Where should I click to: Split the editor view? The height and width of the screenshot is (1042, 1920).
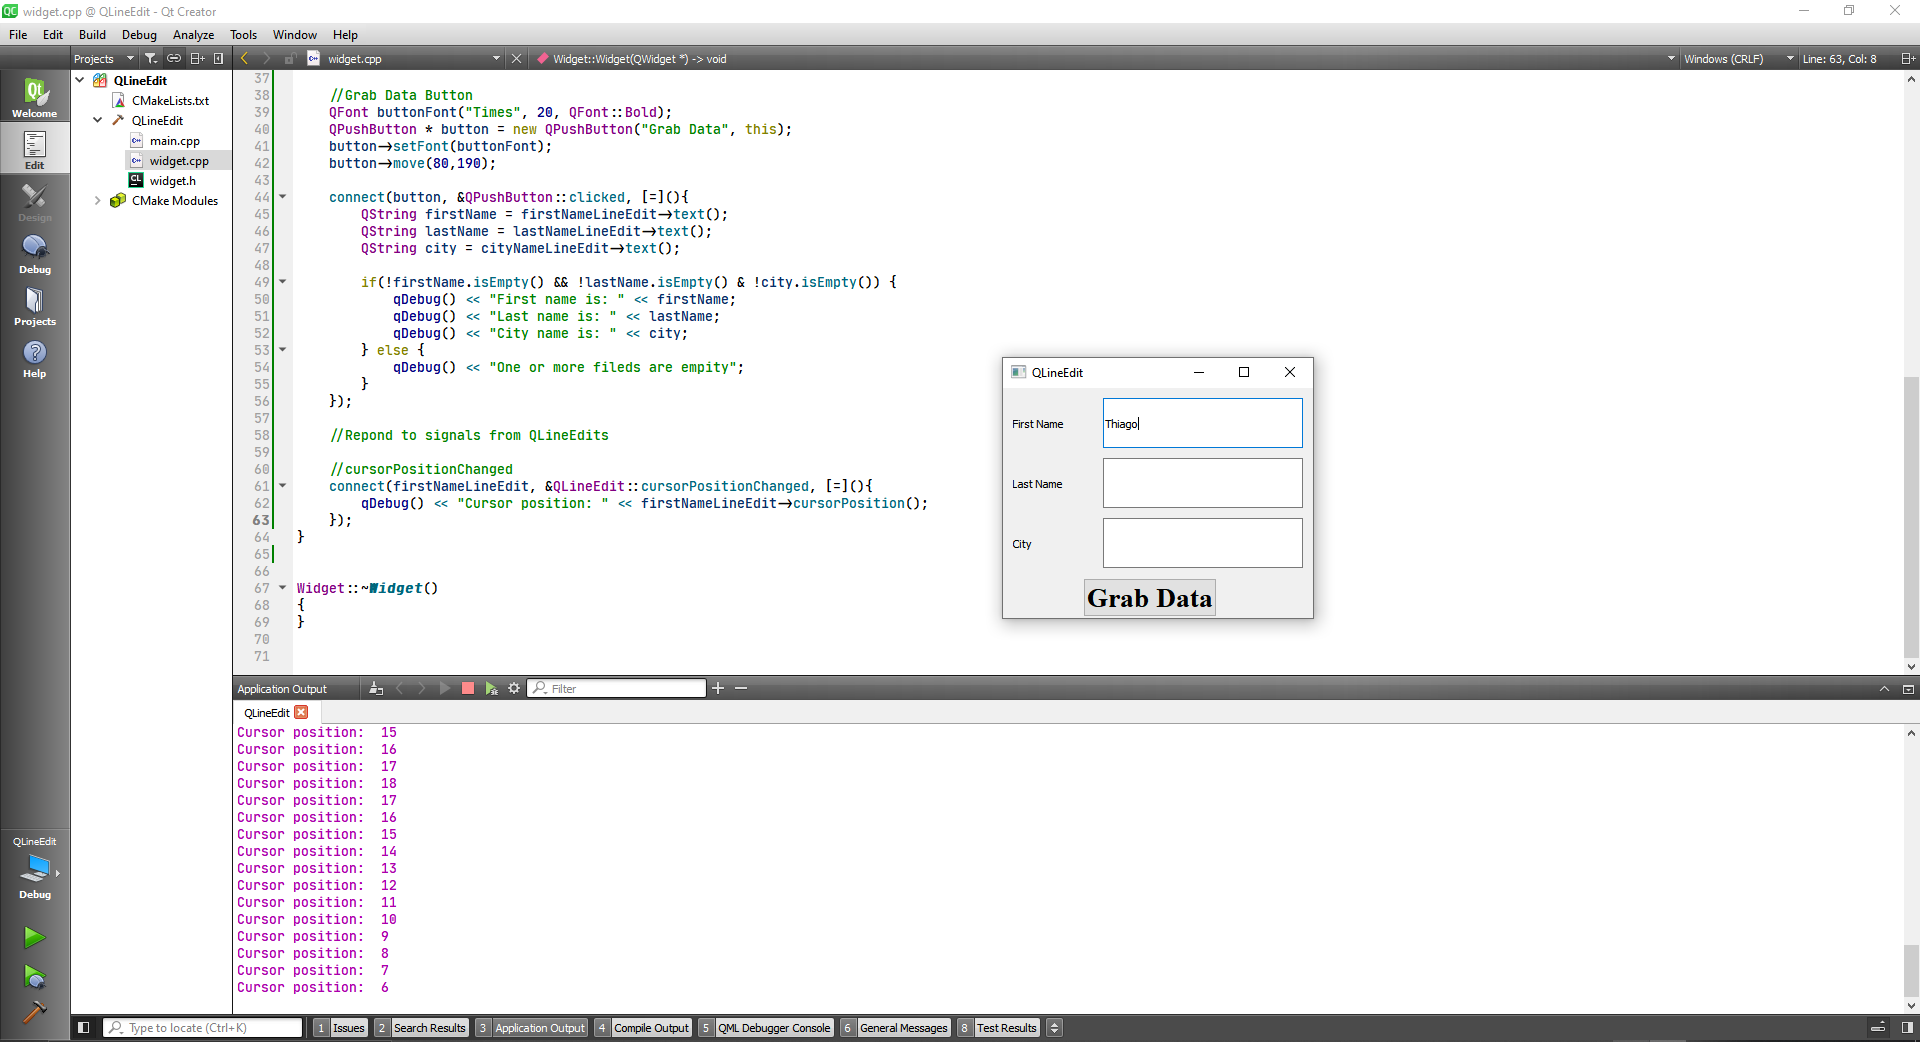(1908, 58)
